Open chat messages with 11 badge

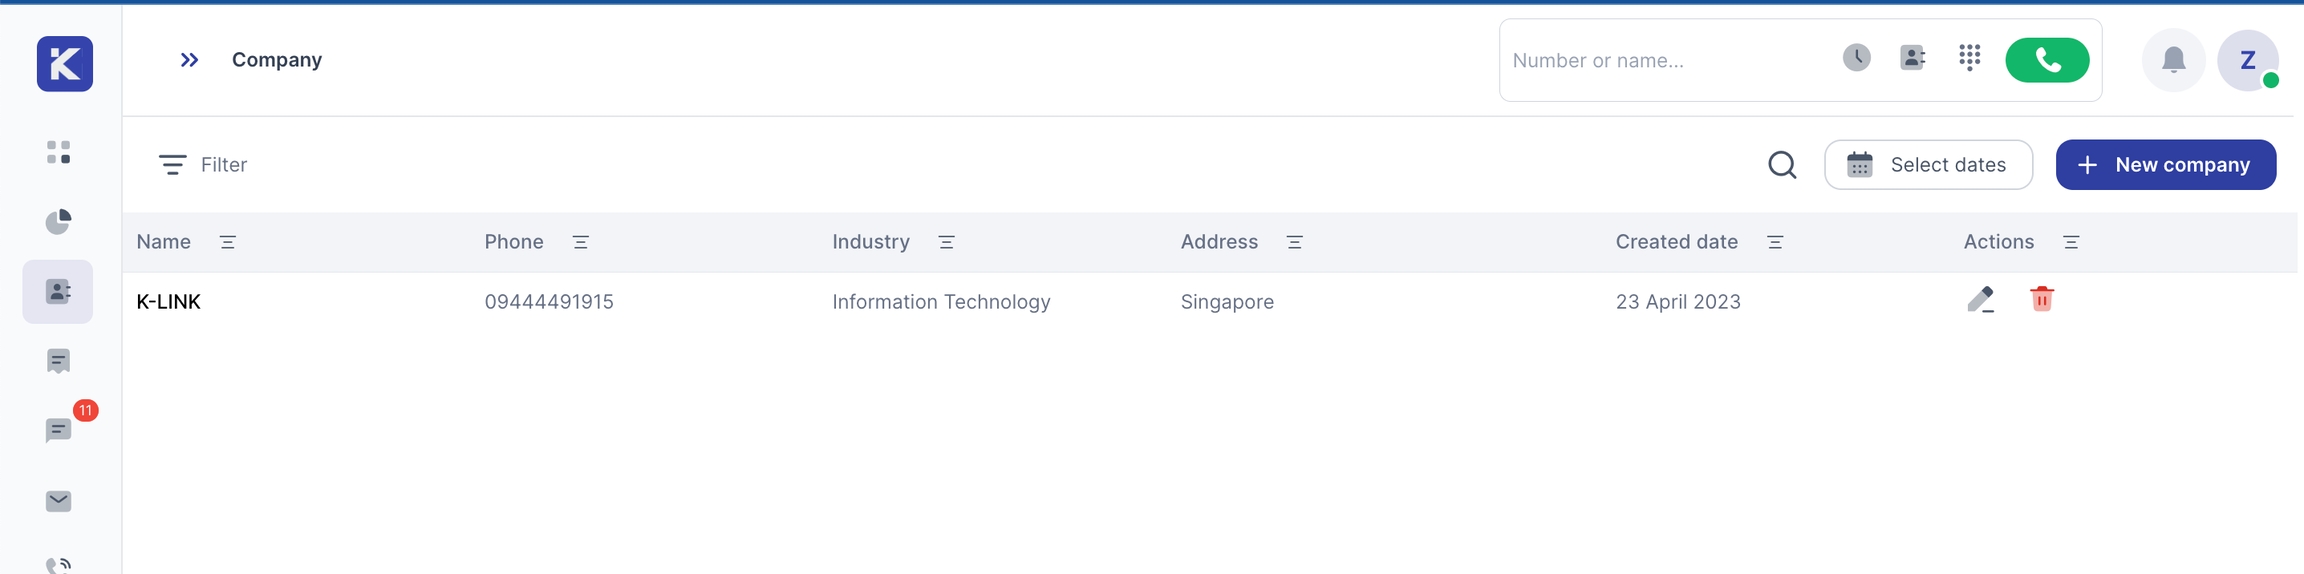pyautogui.click(x=58, y=430)
